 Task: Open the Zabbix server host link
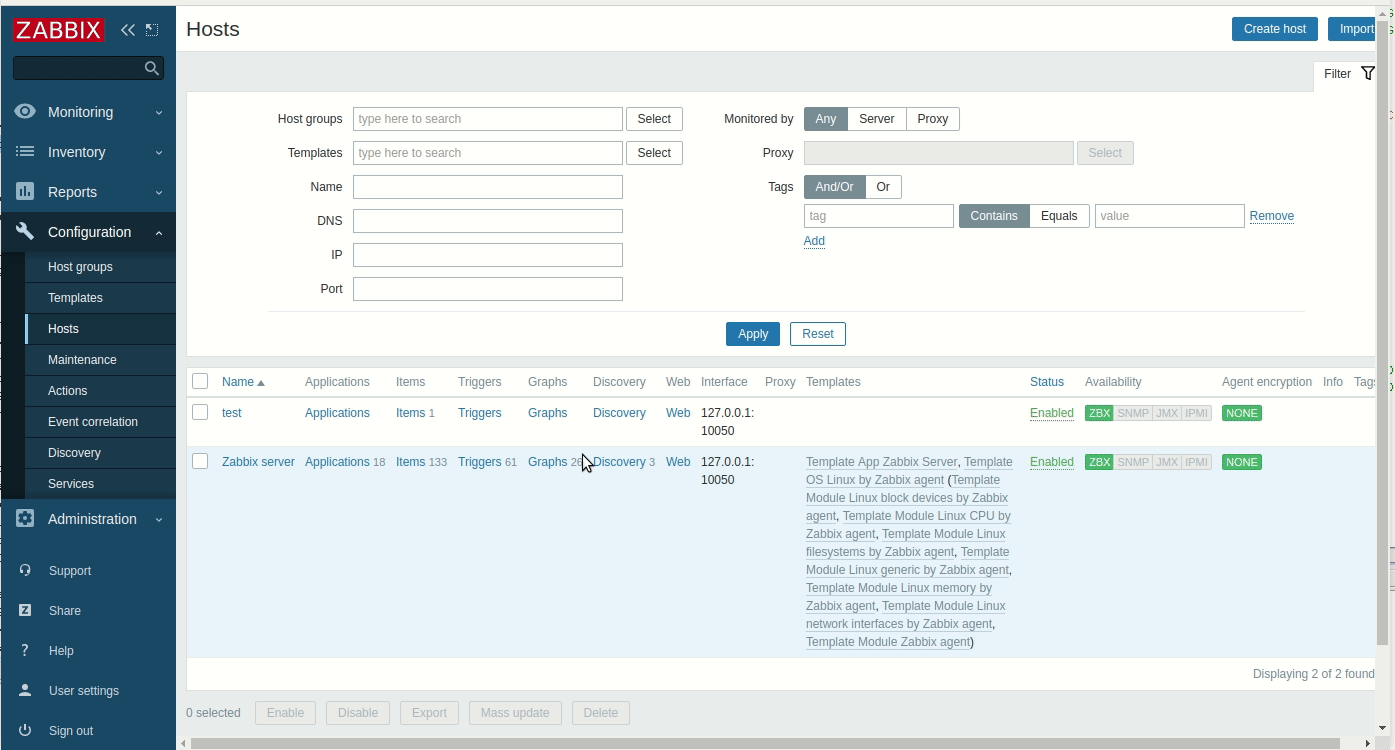[x=258, y=462]
